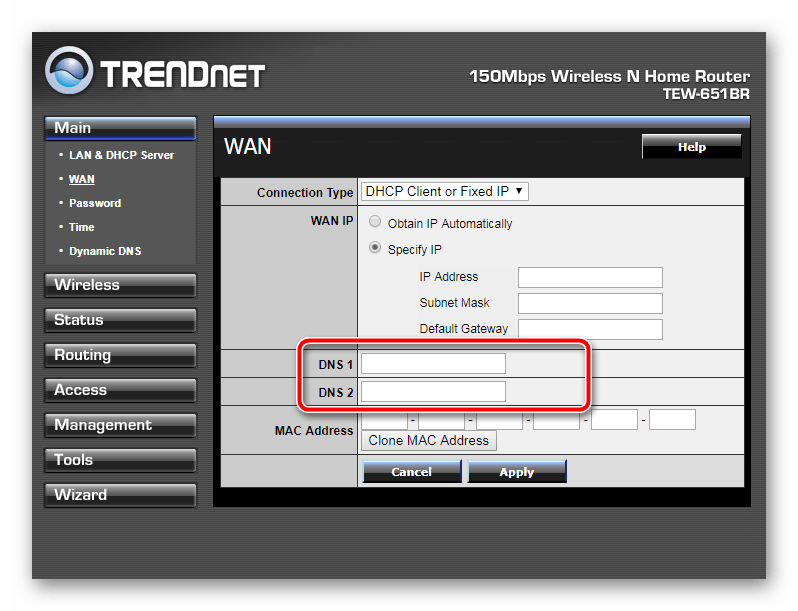Open LAN & DHCP Server page
The width and height of the screenshot is (798, 611).
point(121,155)
